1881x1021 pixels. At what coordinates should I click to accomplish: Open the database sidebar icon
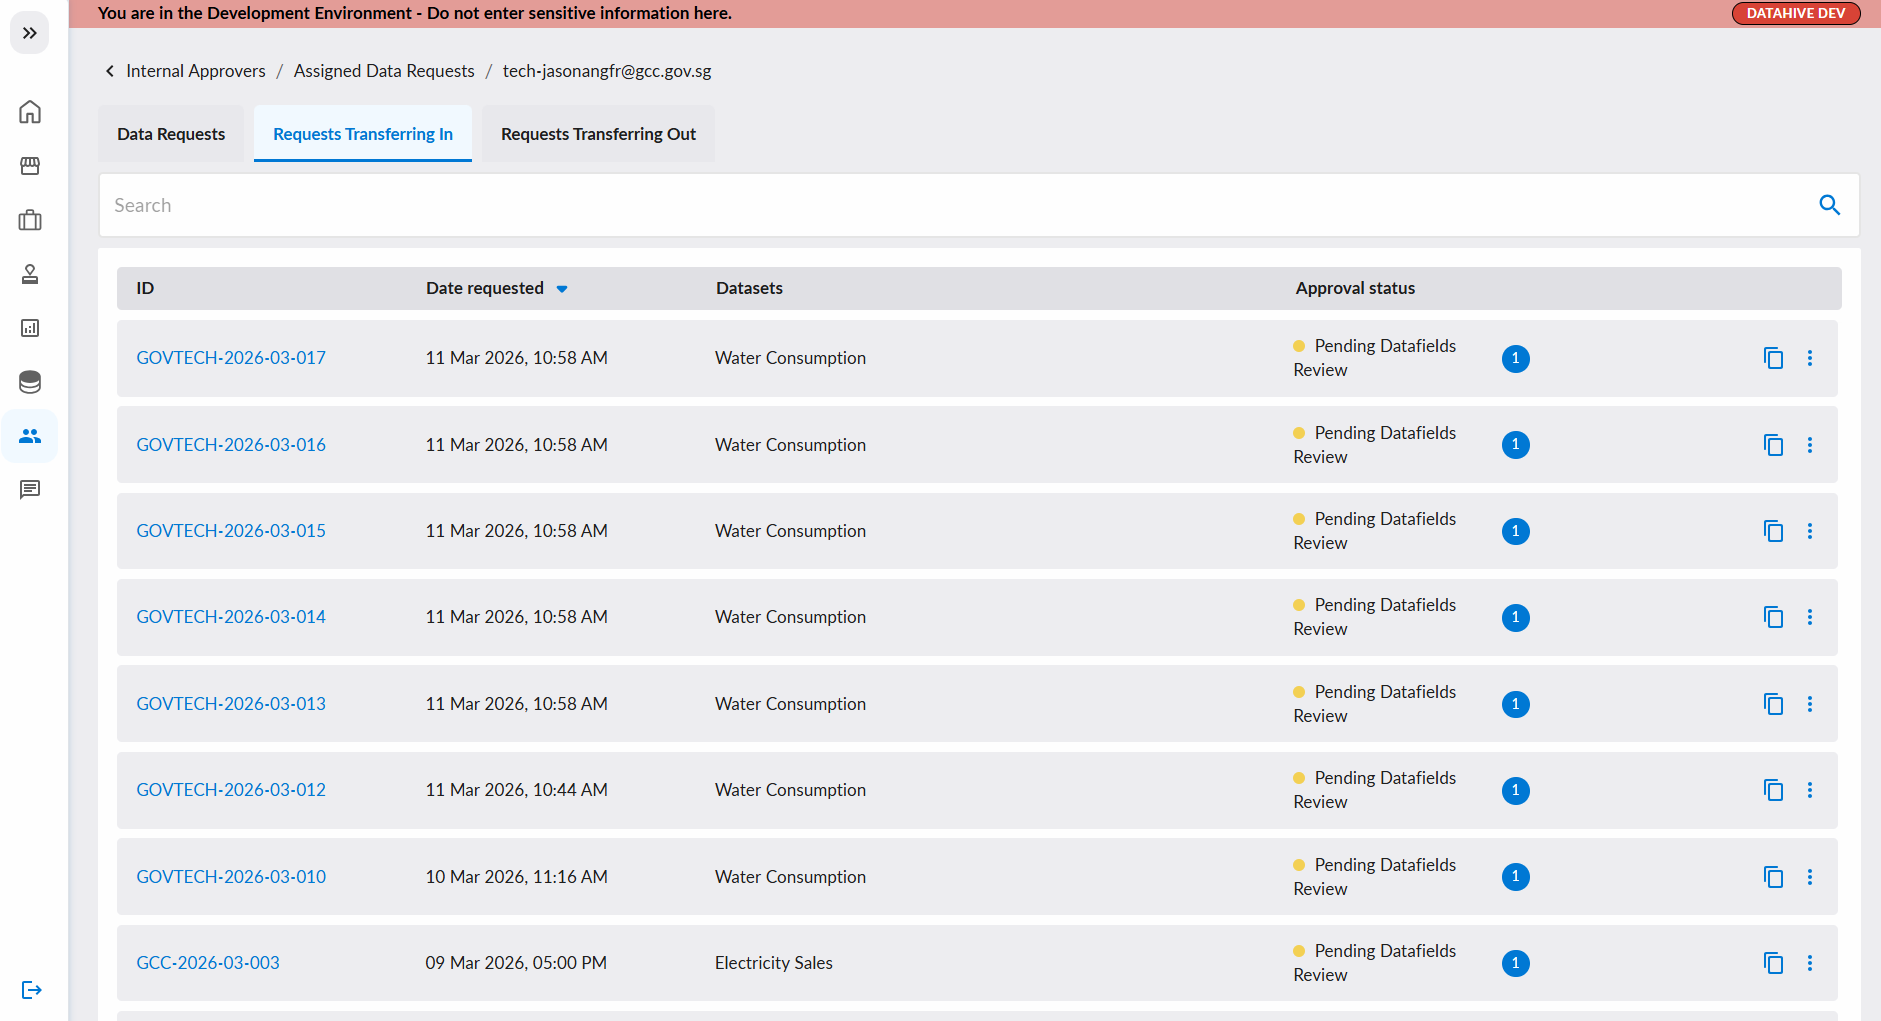point(30,382)
